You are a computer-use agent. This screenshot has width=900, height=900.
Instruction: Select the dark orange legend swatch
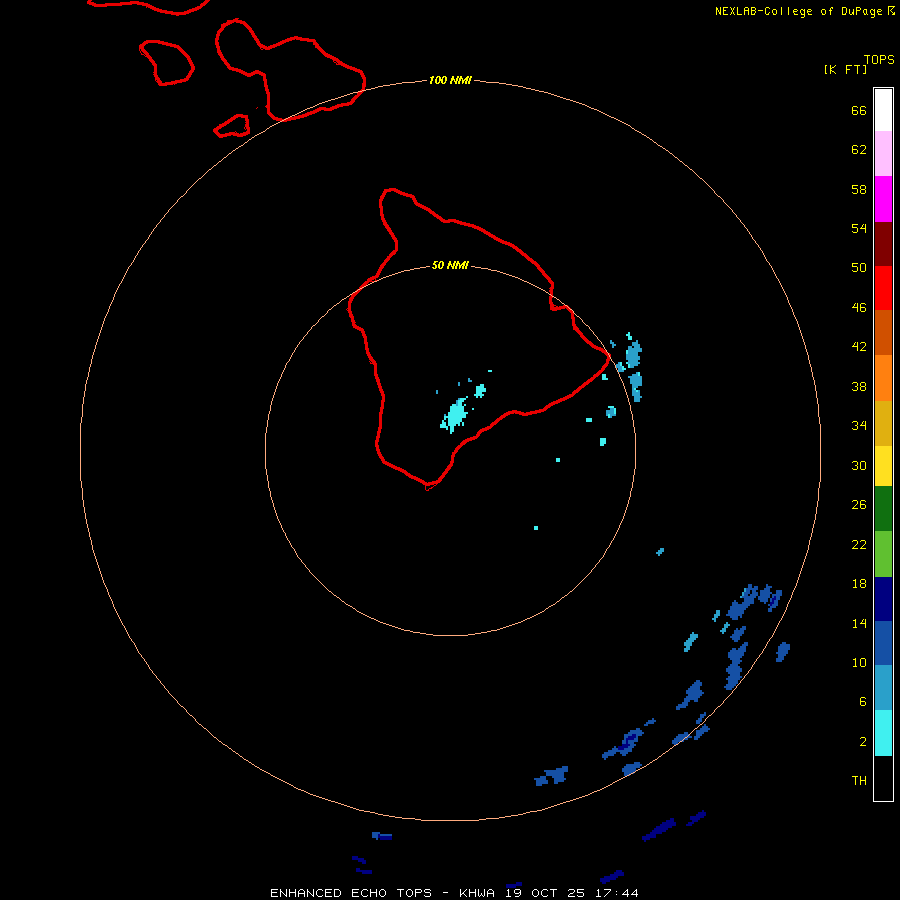(x=883, y=332)
